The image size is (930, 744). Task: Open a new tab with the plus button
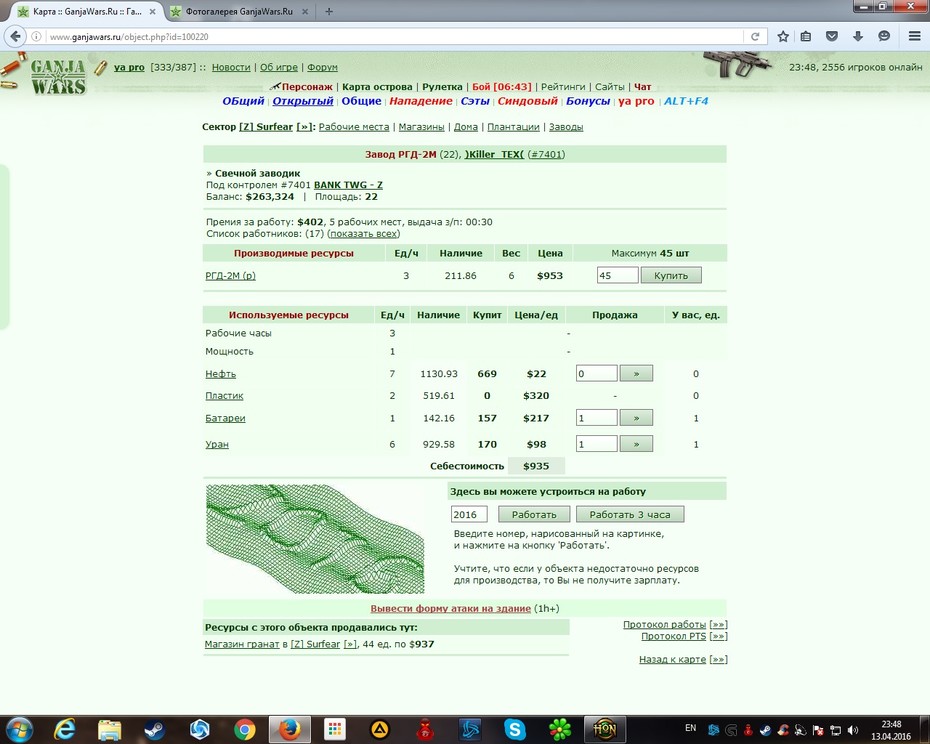coord(329,11)
